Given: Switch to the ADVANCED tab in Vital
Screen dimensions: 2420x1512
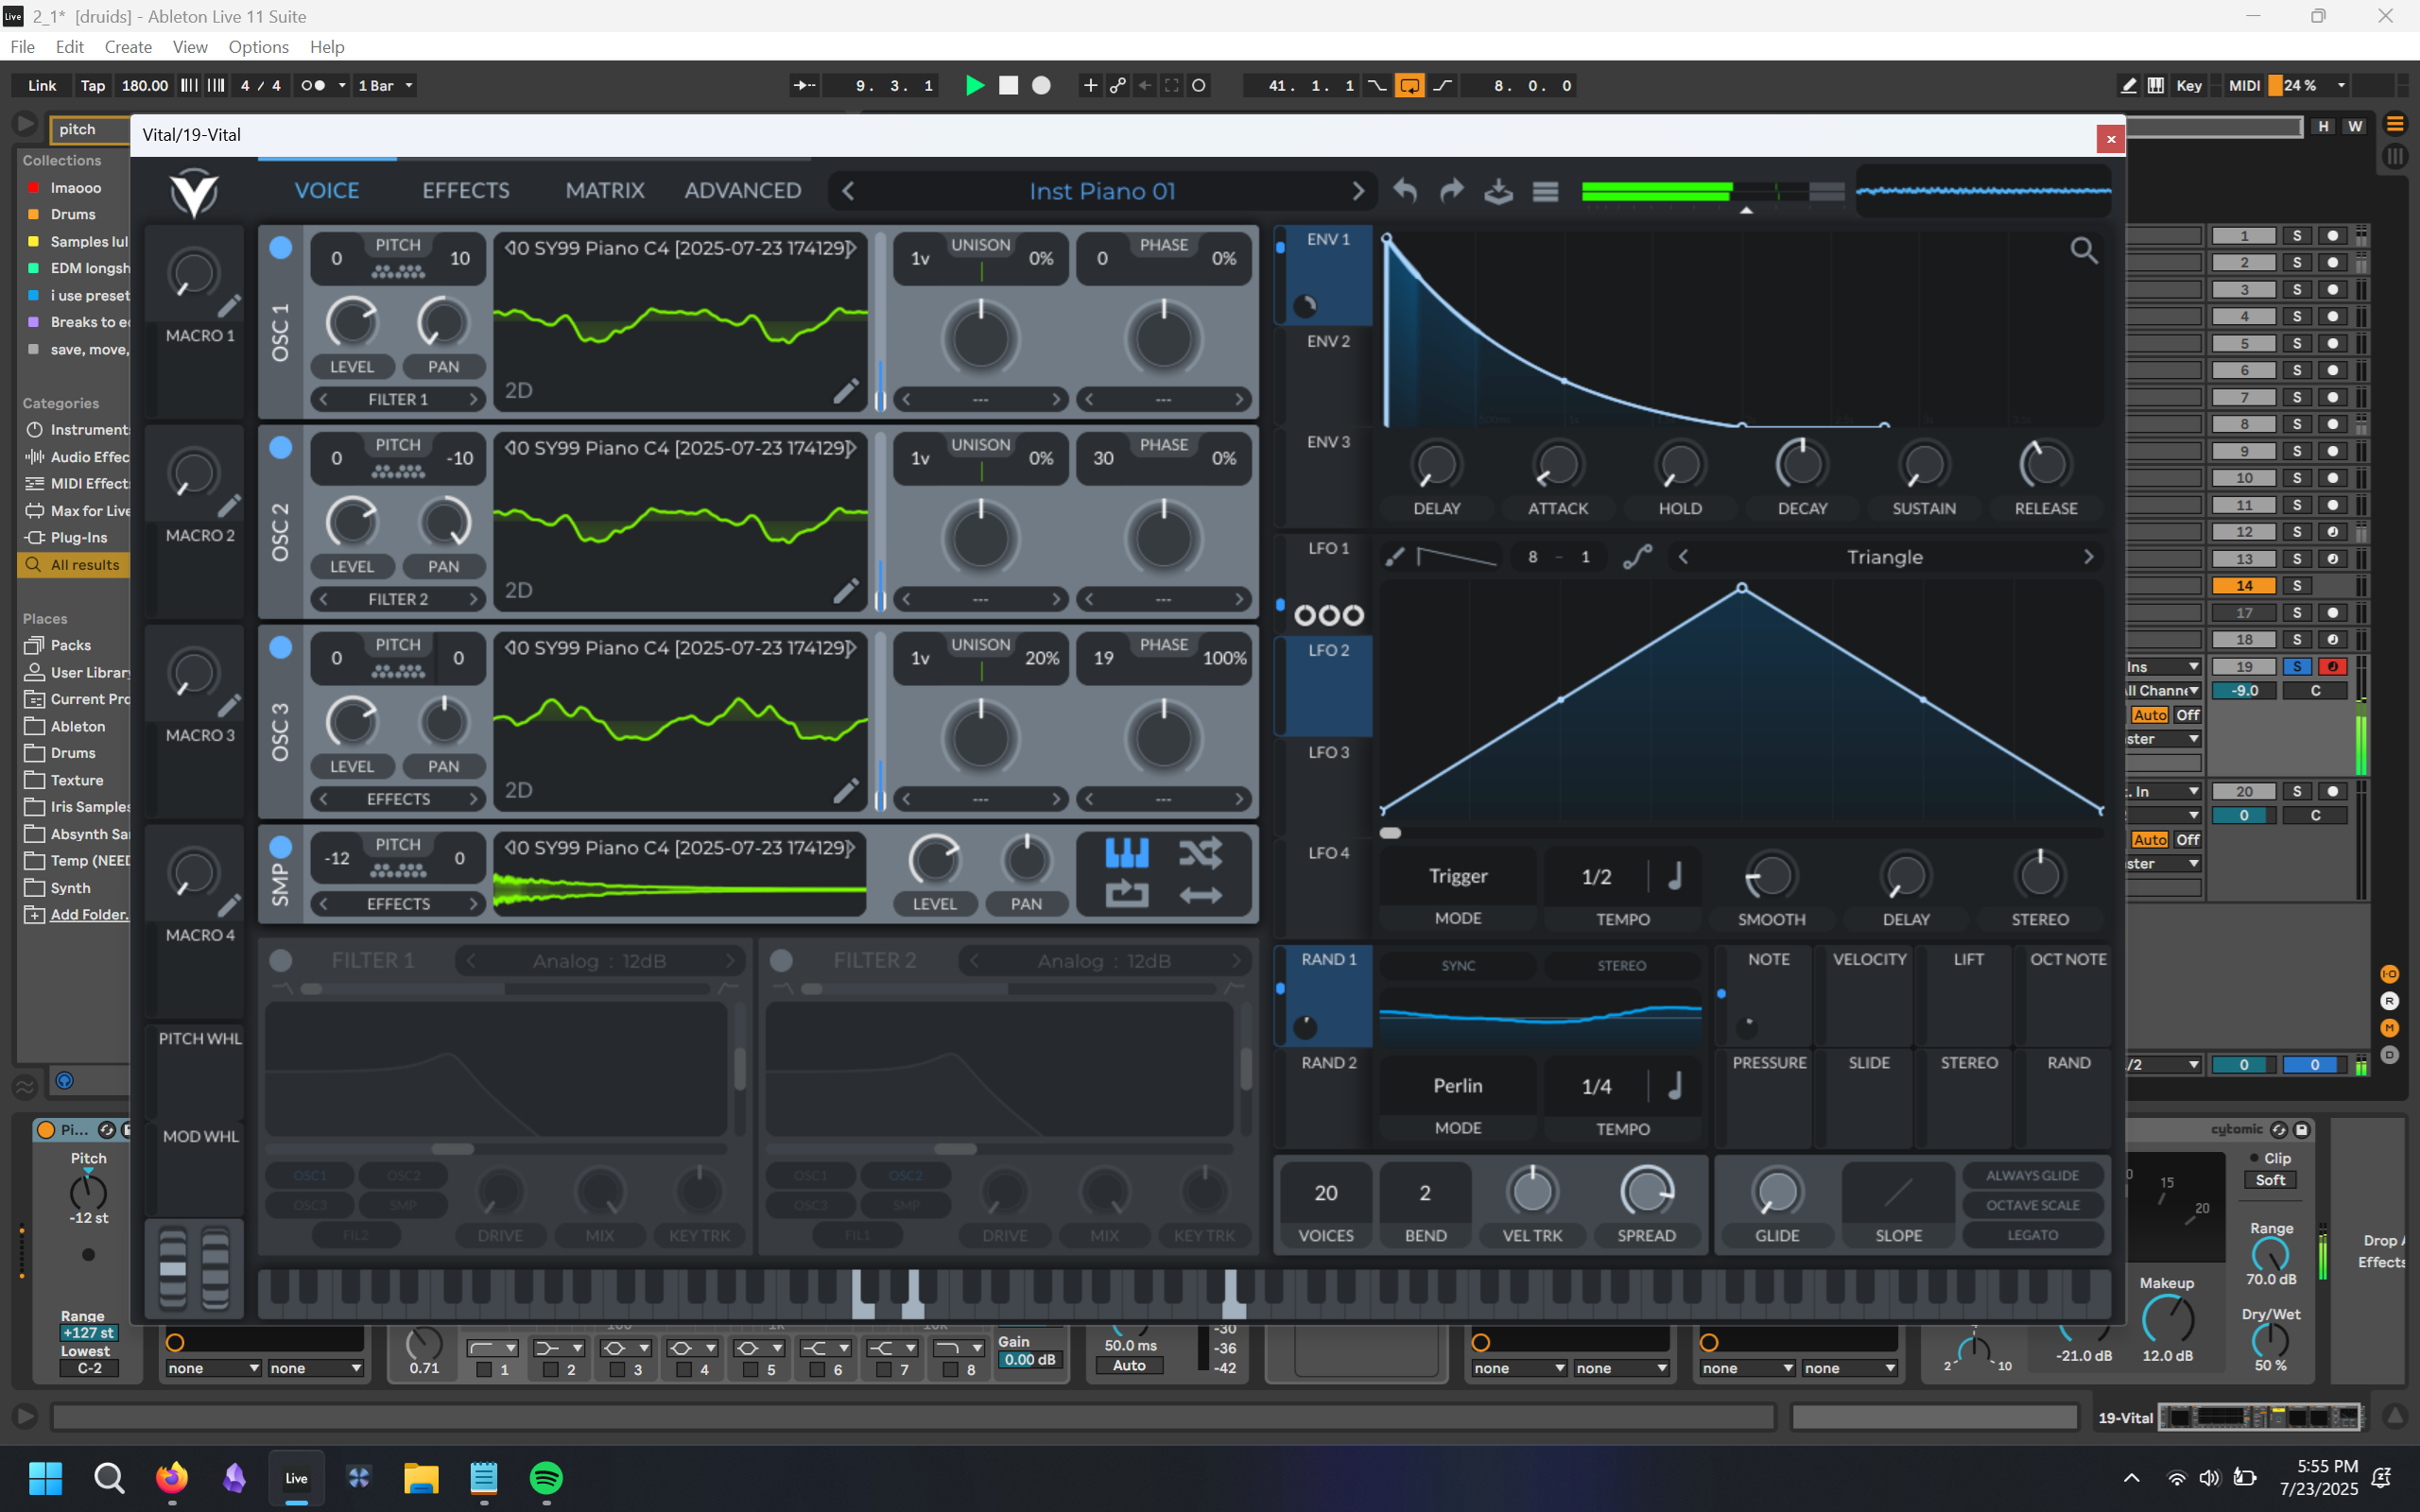Looking at the screenshot, I should 743,190.
